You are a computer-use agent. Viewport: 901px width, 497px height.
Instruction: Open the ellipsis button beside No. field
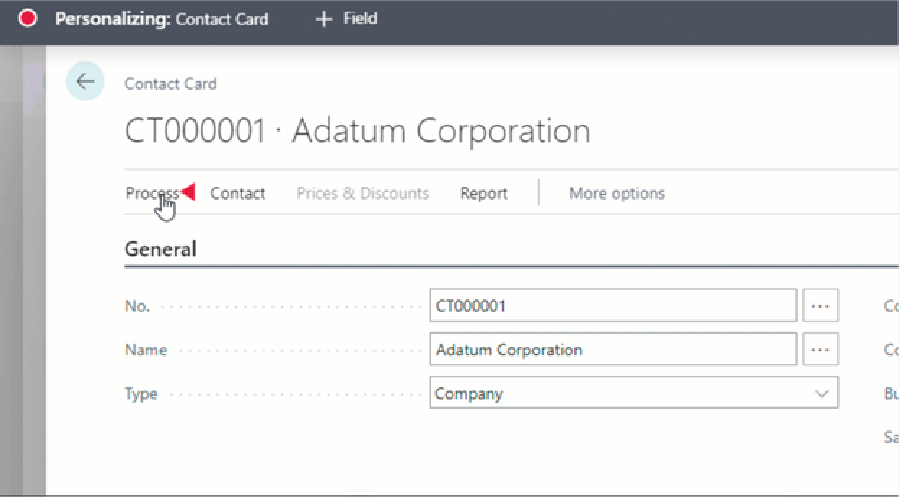pos(820,306)
